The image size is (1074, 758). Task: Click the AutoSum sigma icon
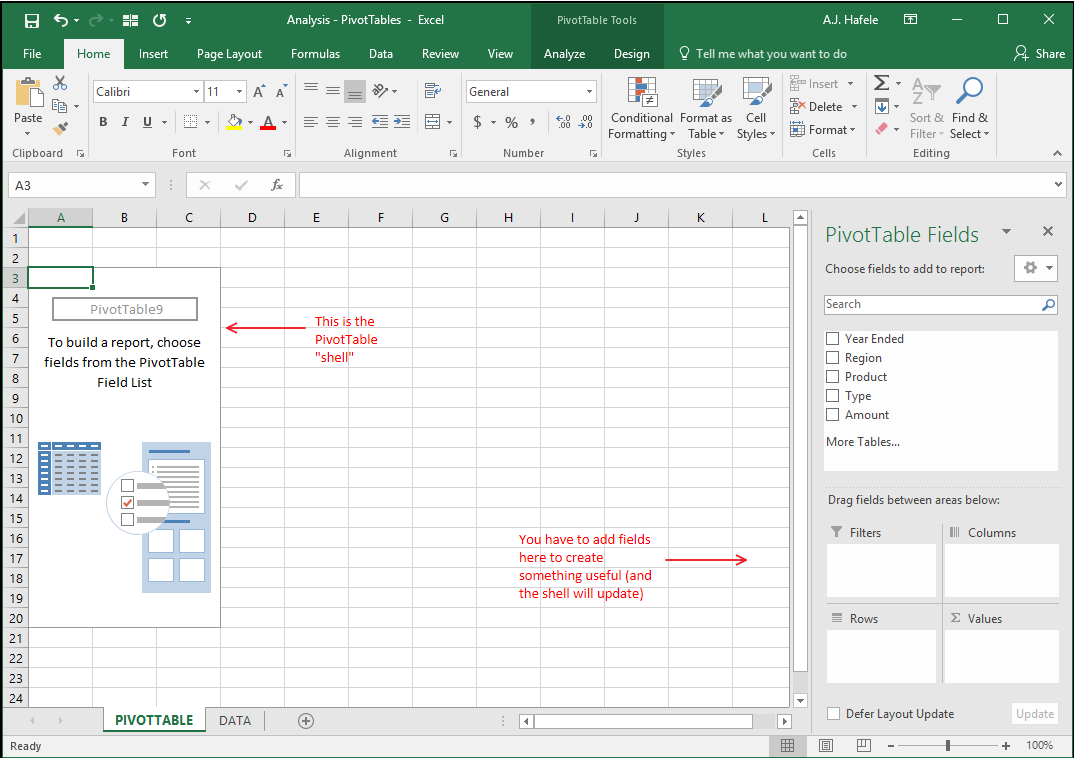point(882,83)
